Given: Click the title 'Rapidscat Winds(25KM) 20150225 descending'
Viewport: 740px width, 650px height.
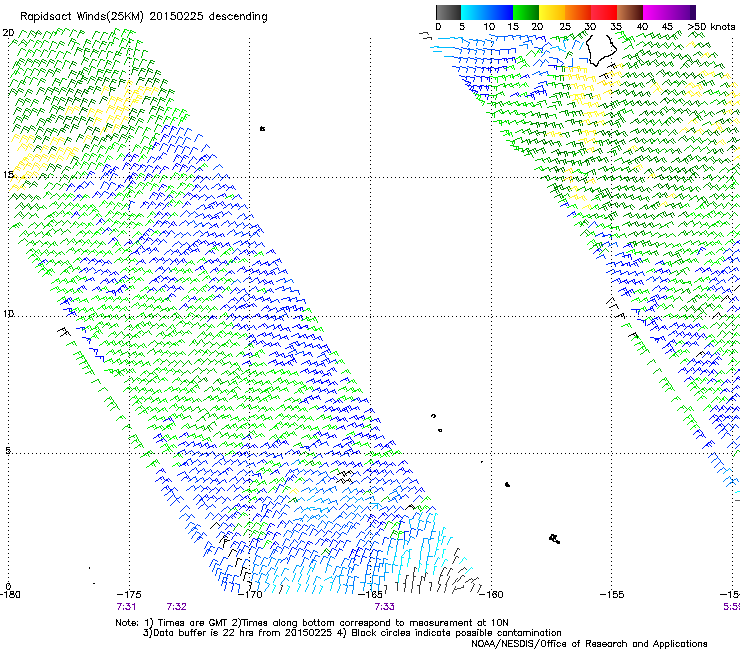Looking at the screenshot, I should click(x=143, y=17).
